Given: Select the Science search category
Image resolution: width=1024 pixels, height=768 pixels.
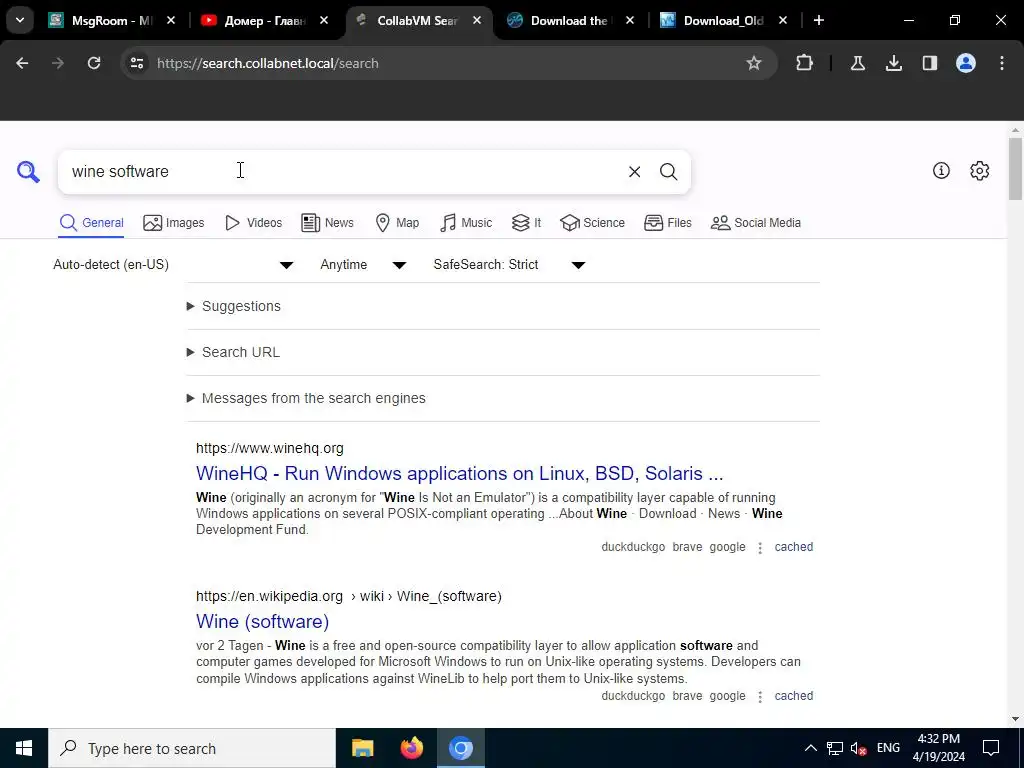Looking at the screenshot, I should click(592, 223).
